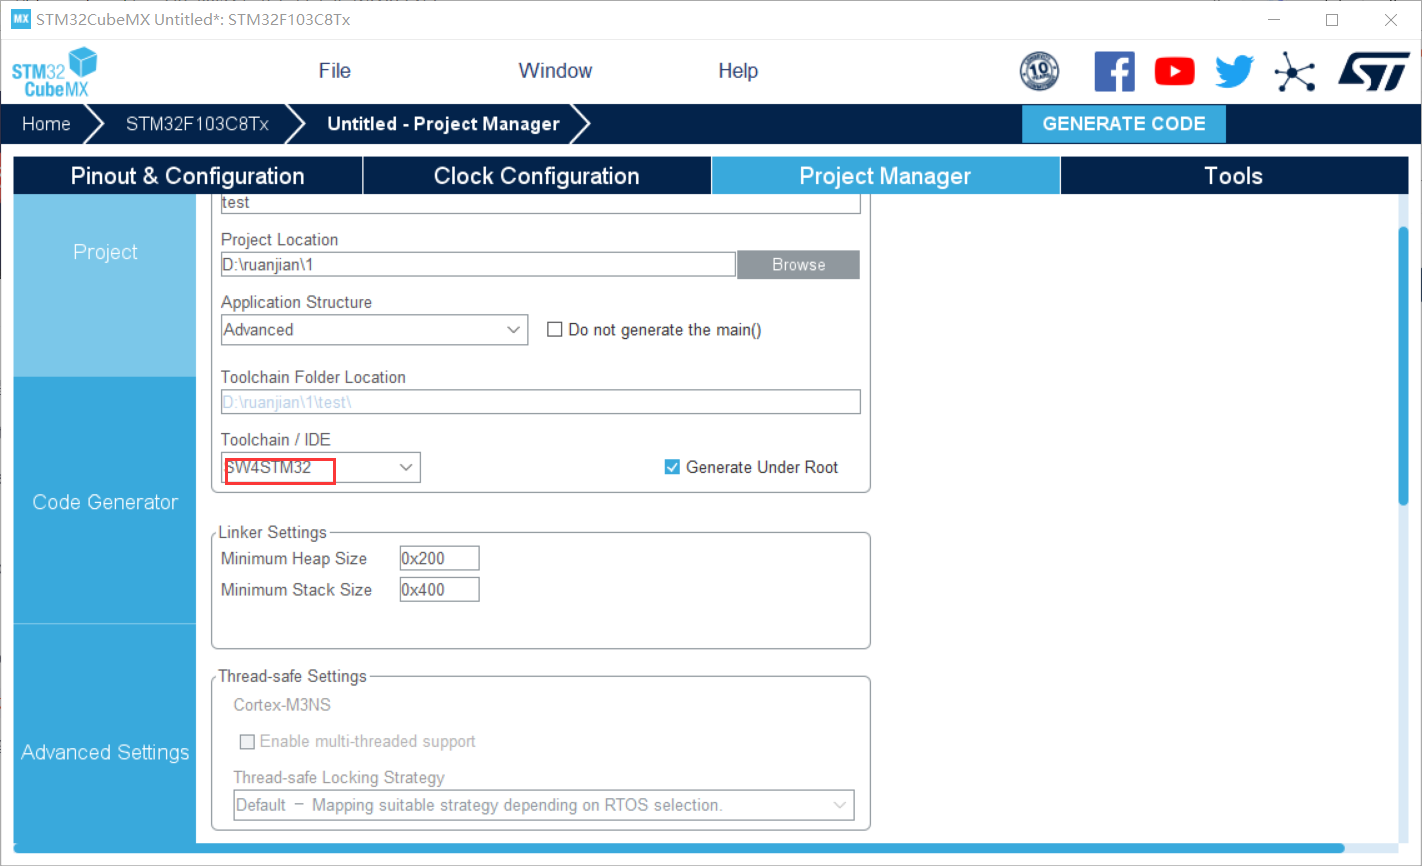Viewport: 1422px width, 866px height.
Task: Click the Minimum Stack Size field
Action: click(x=439, y=590)
